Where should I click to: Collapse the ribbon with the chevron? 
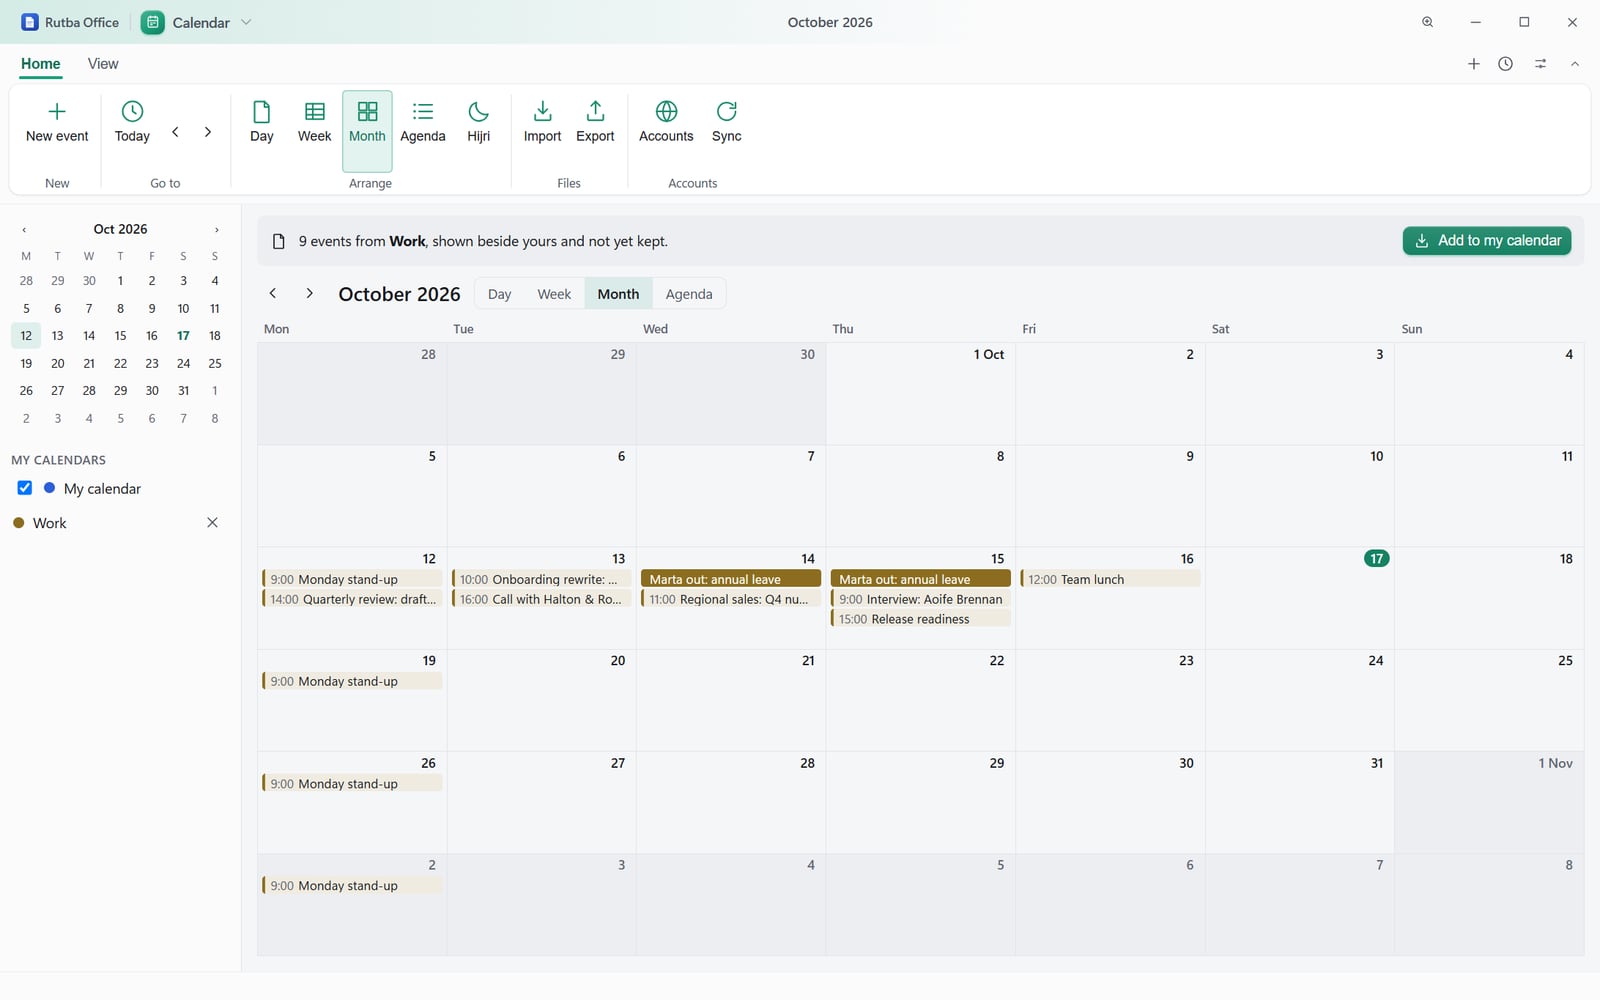[x=1574, y=64]
